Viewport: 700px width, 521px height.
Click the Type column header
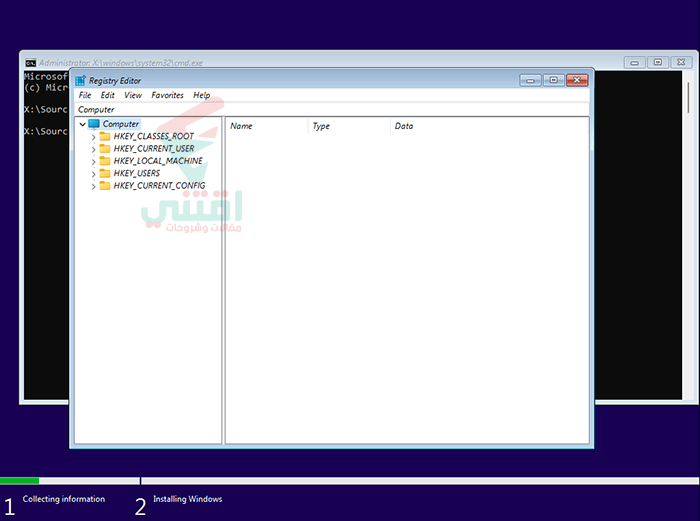click(x=349, y=126)
